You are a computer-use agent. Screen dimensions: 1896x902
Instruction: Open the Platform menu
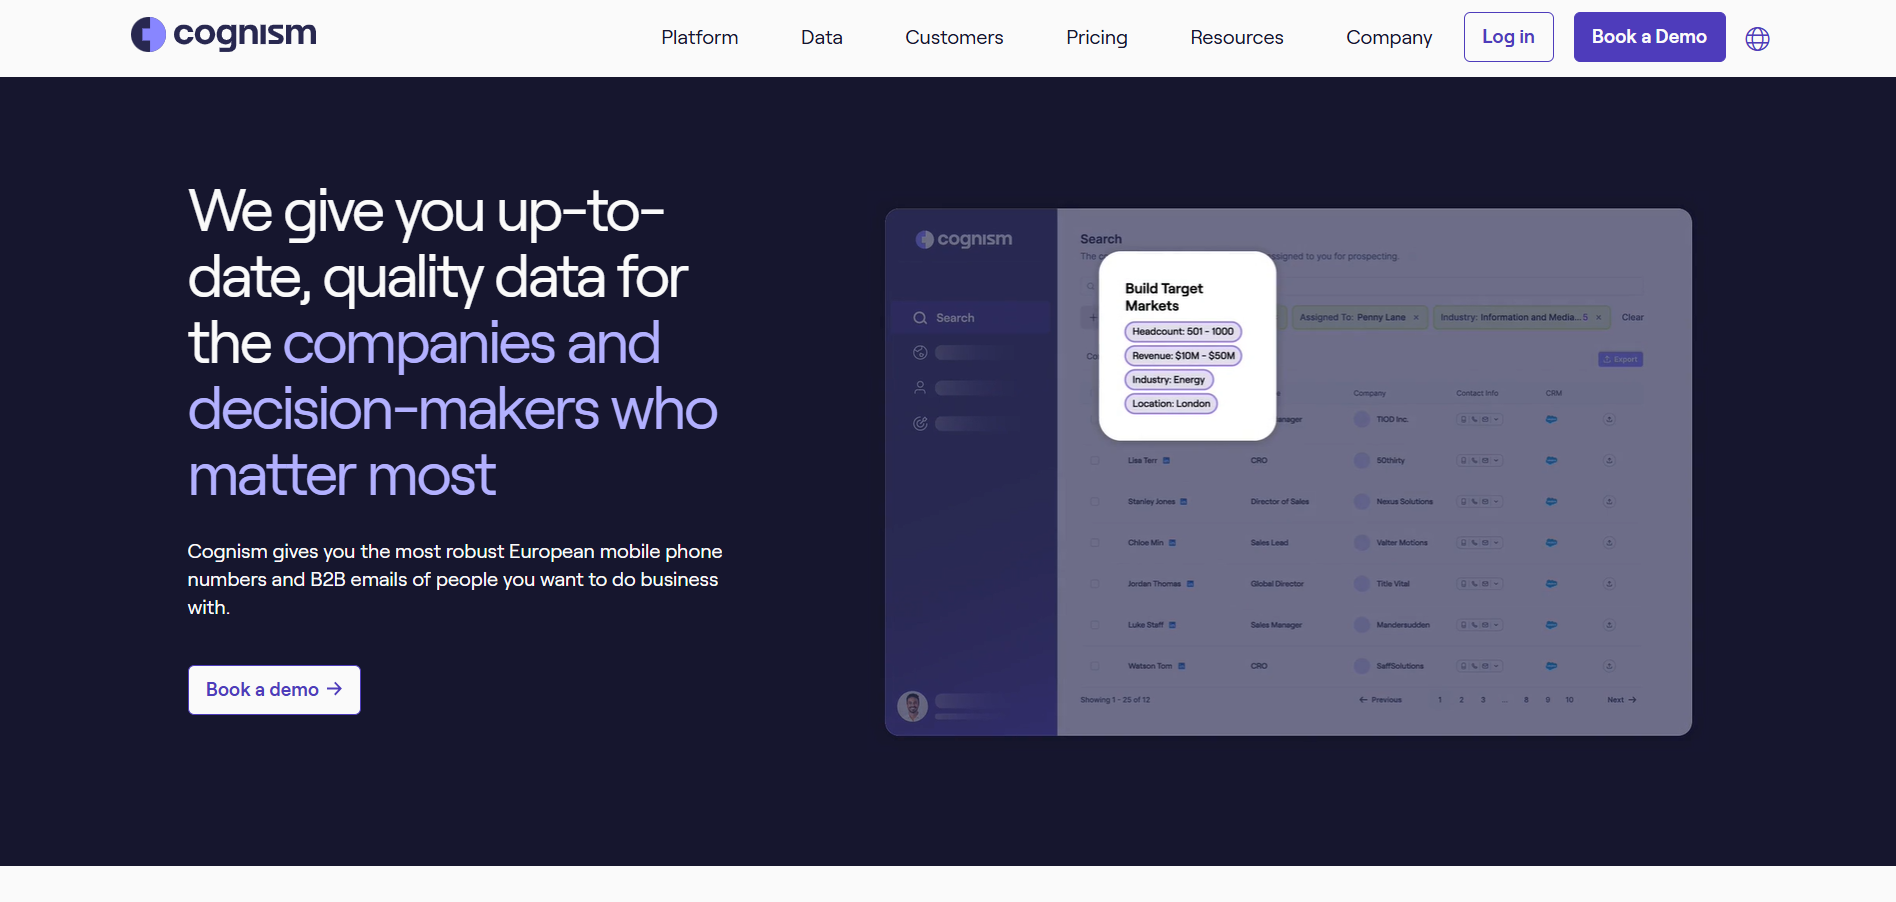(700, 37)
